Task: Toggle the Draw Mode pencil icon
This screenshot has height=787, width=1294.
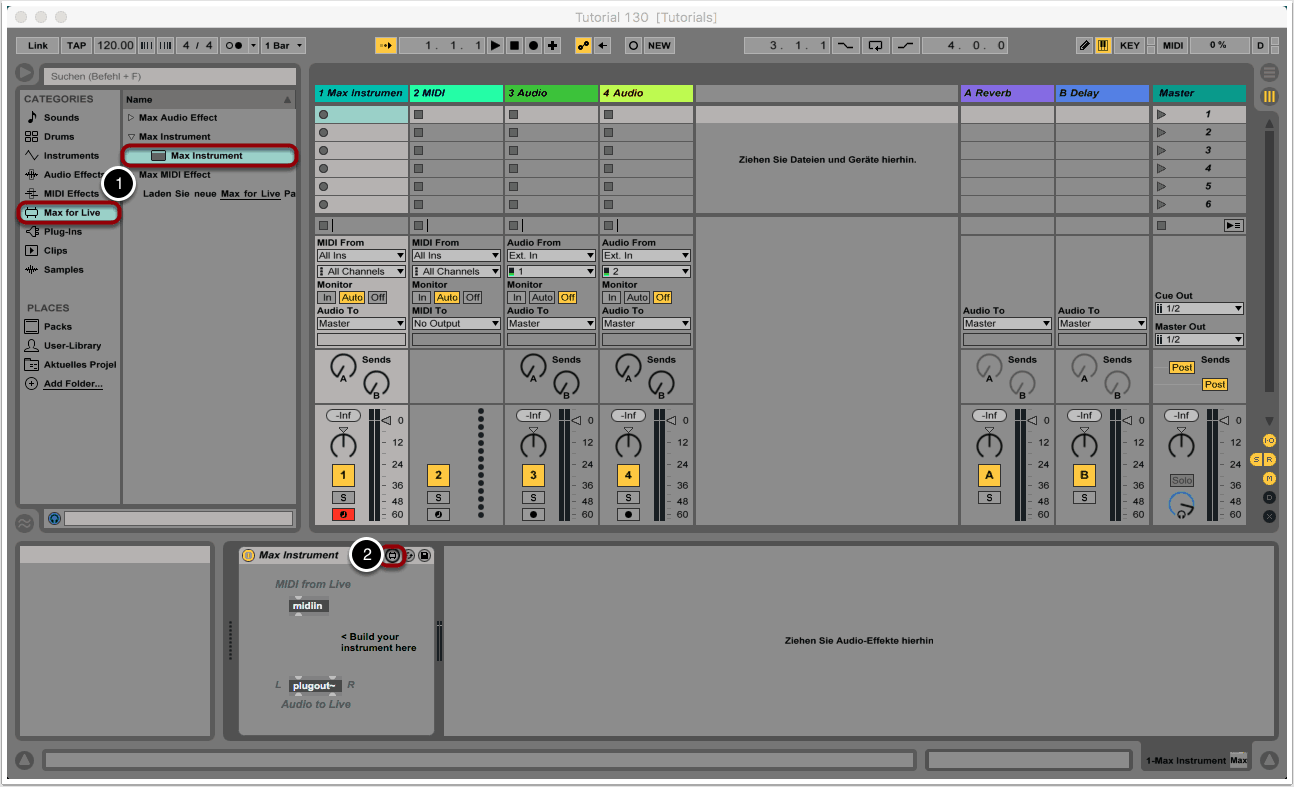Action: 1085,46
